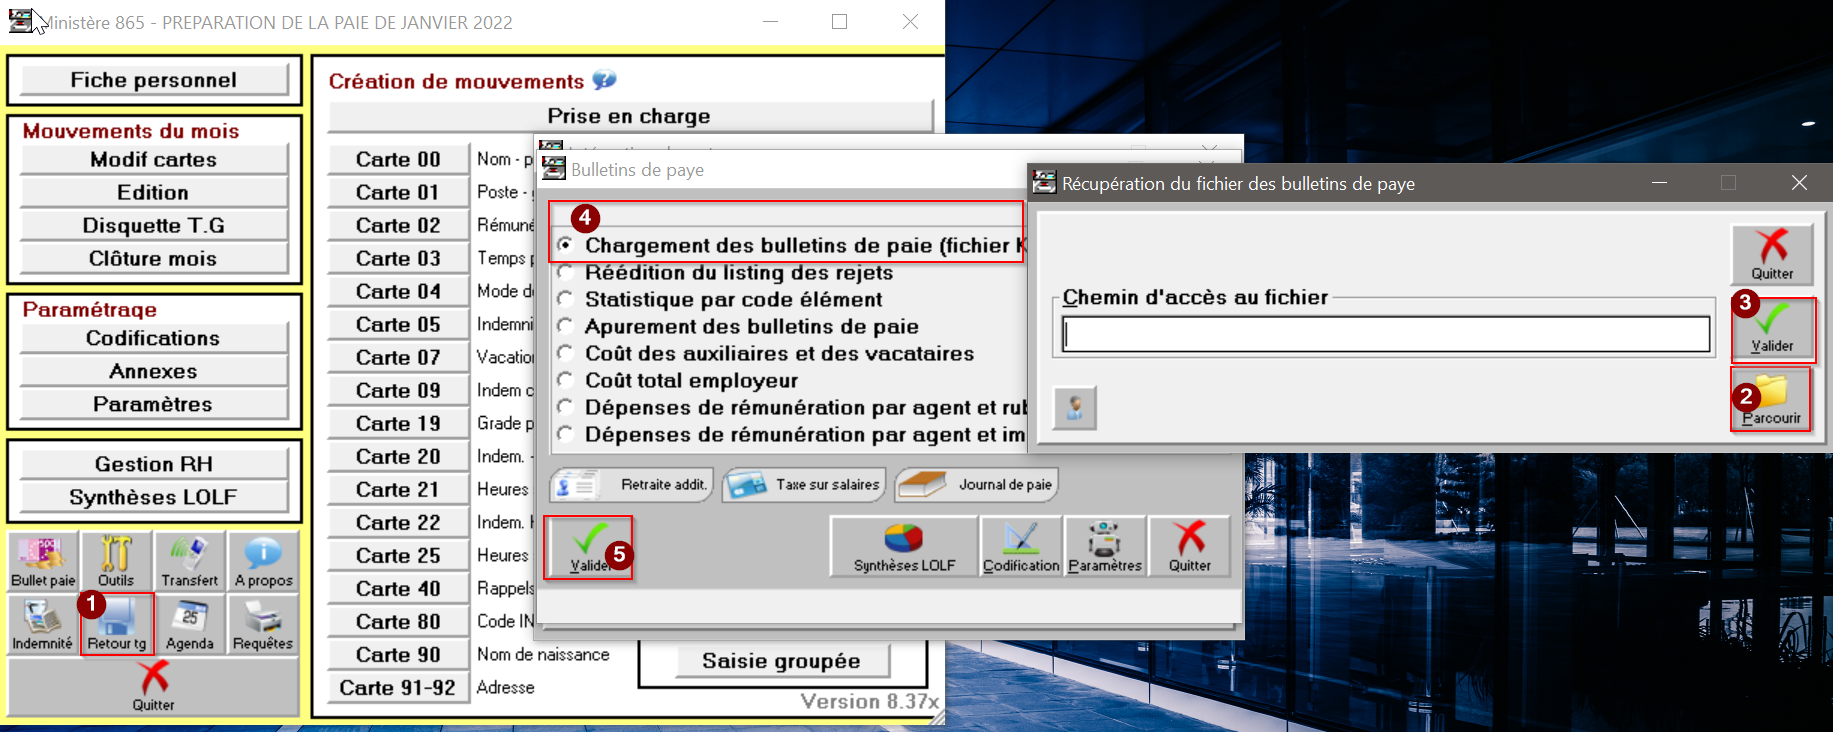Click the Chemin d'accès au fichier field
This screenshot has width=1833, height=732.
click(1385, 335)
